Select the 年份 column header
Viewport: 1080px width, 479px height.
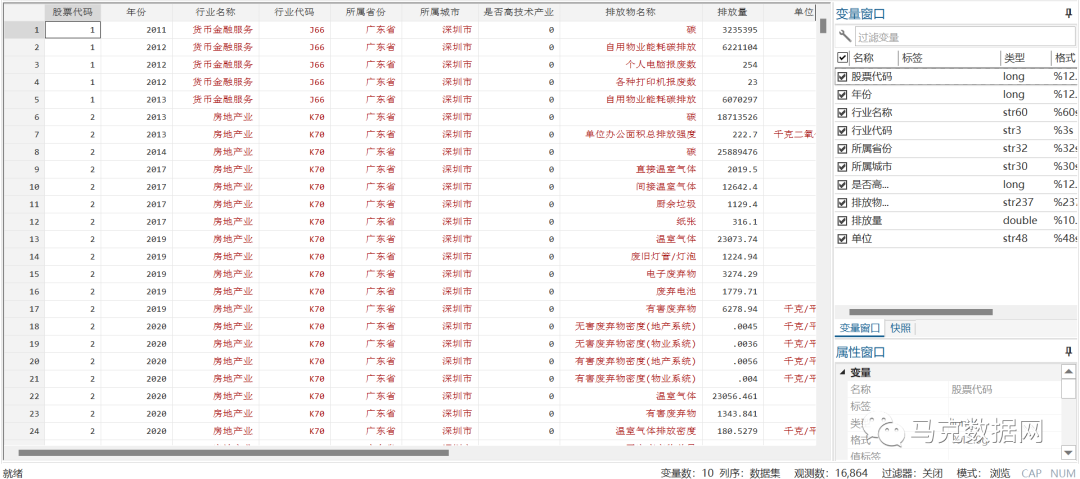pos(136,12)
